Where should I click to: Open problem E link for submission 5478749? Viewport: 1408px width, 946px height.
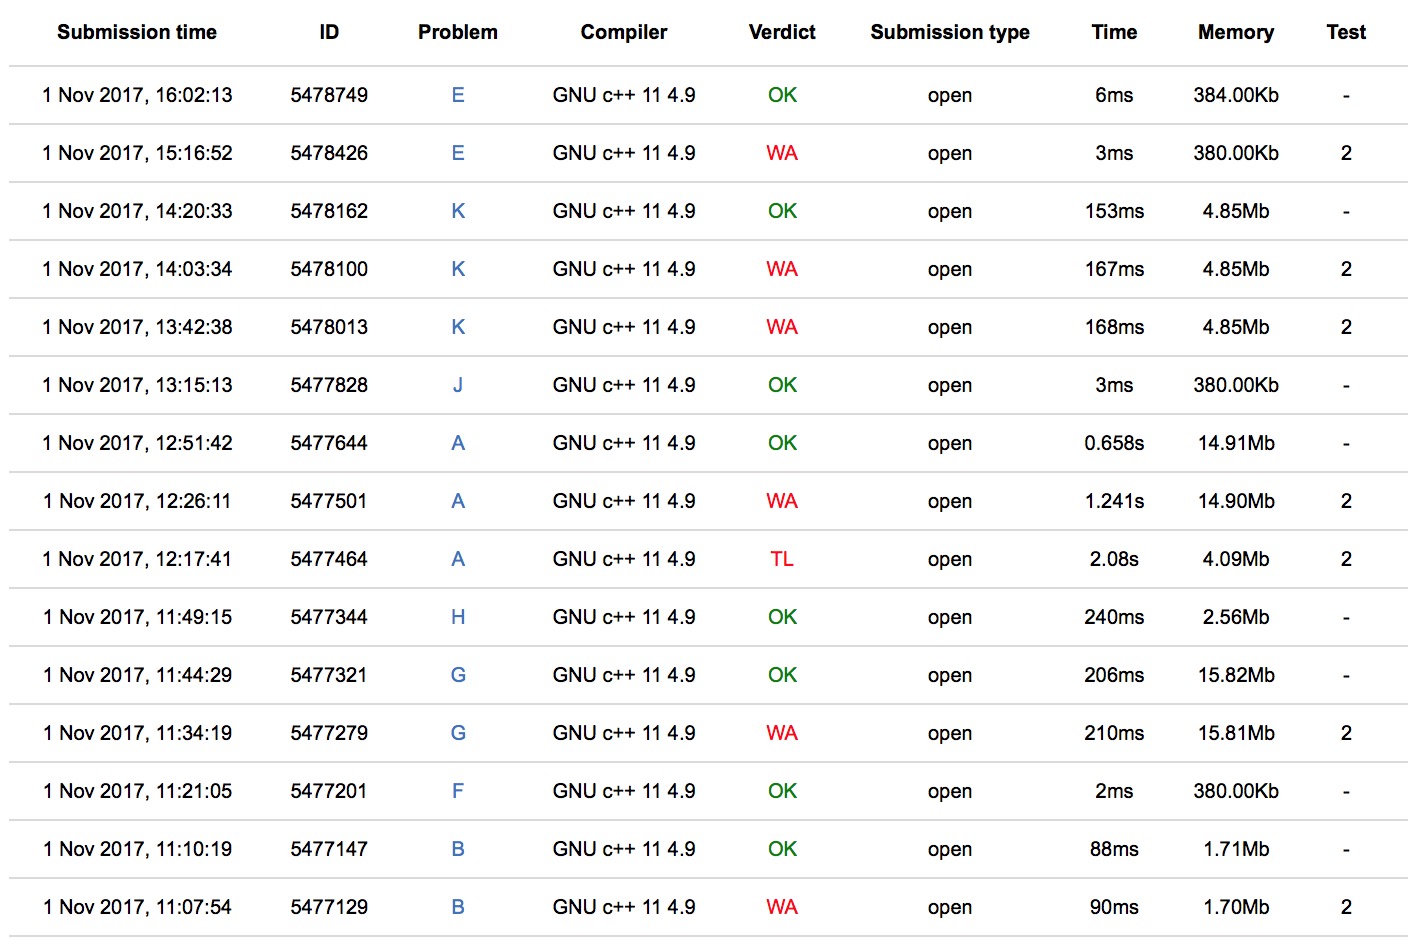458,95
